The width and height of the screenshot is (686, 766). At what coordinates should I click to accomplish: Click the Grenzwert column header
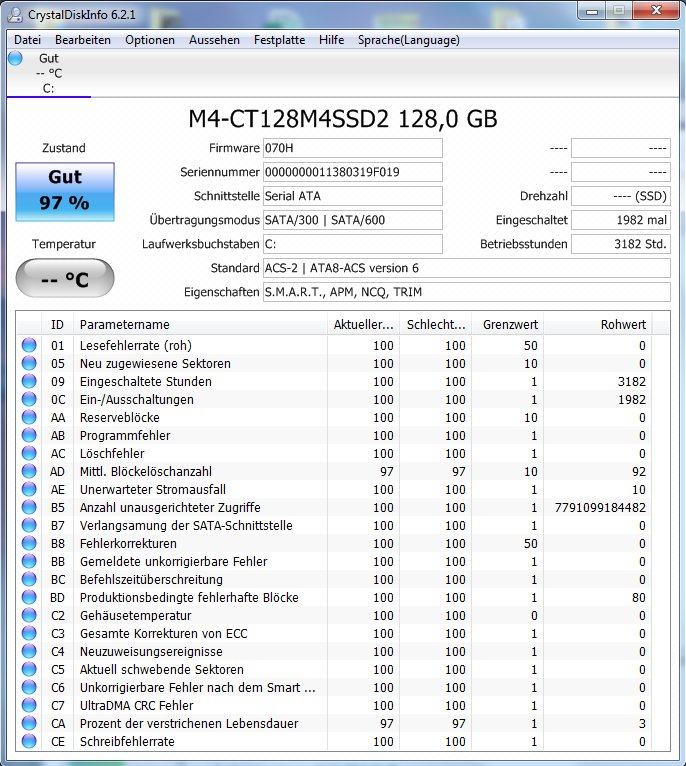click(508, 324)
